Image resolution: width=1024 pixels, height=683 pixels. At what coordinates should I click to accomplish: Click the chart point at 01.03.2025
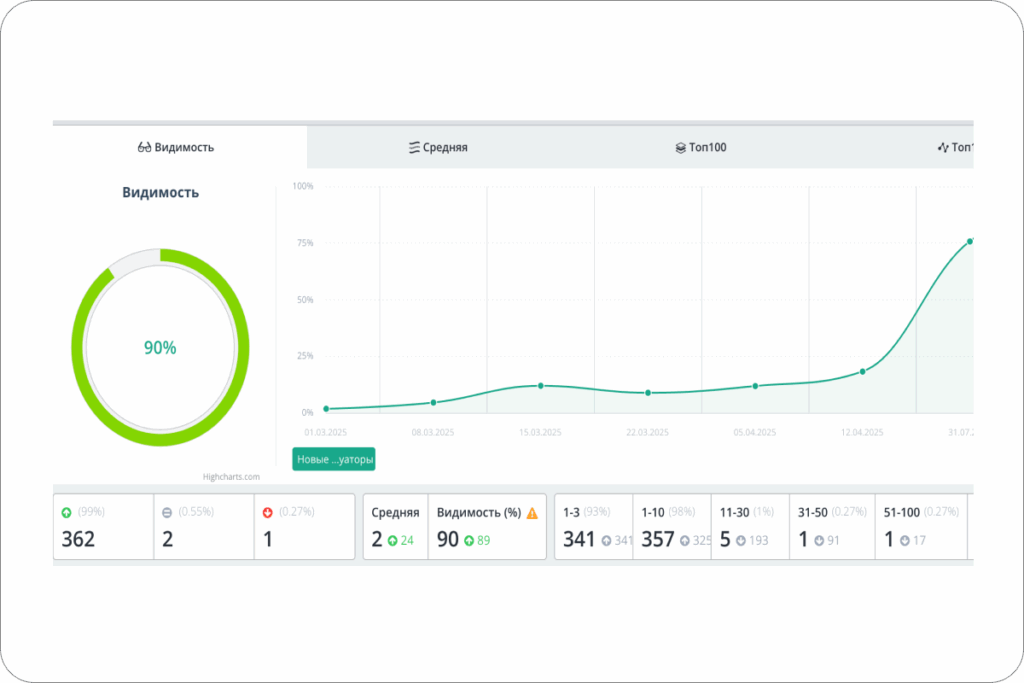[327, 409]
